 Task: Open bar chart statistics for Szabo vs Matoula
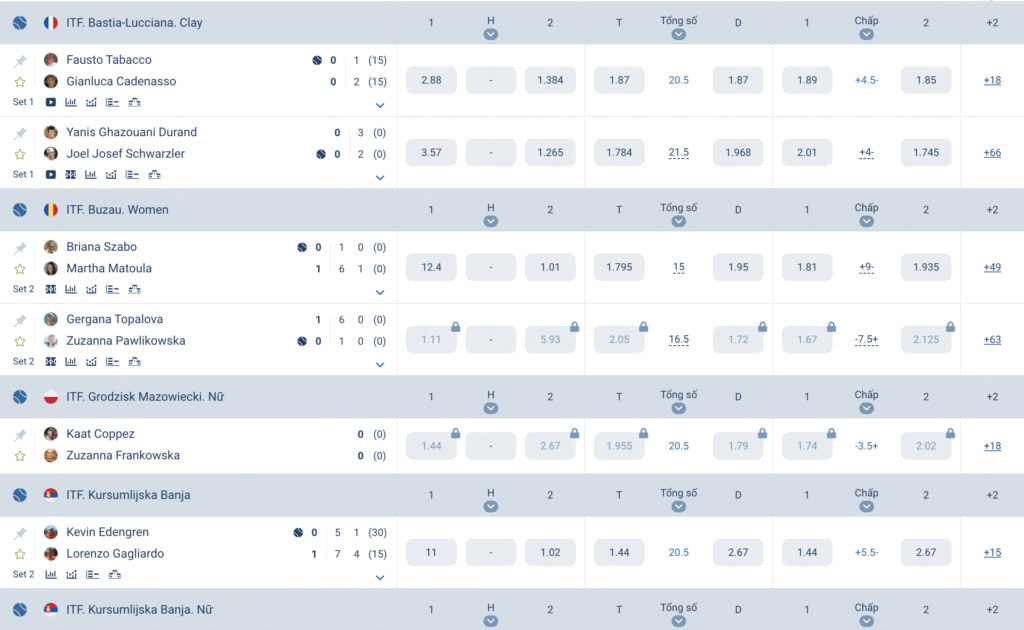71,289
